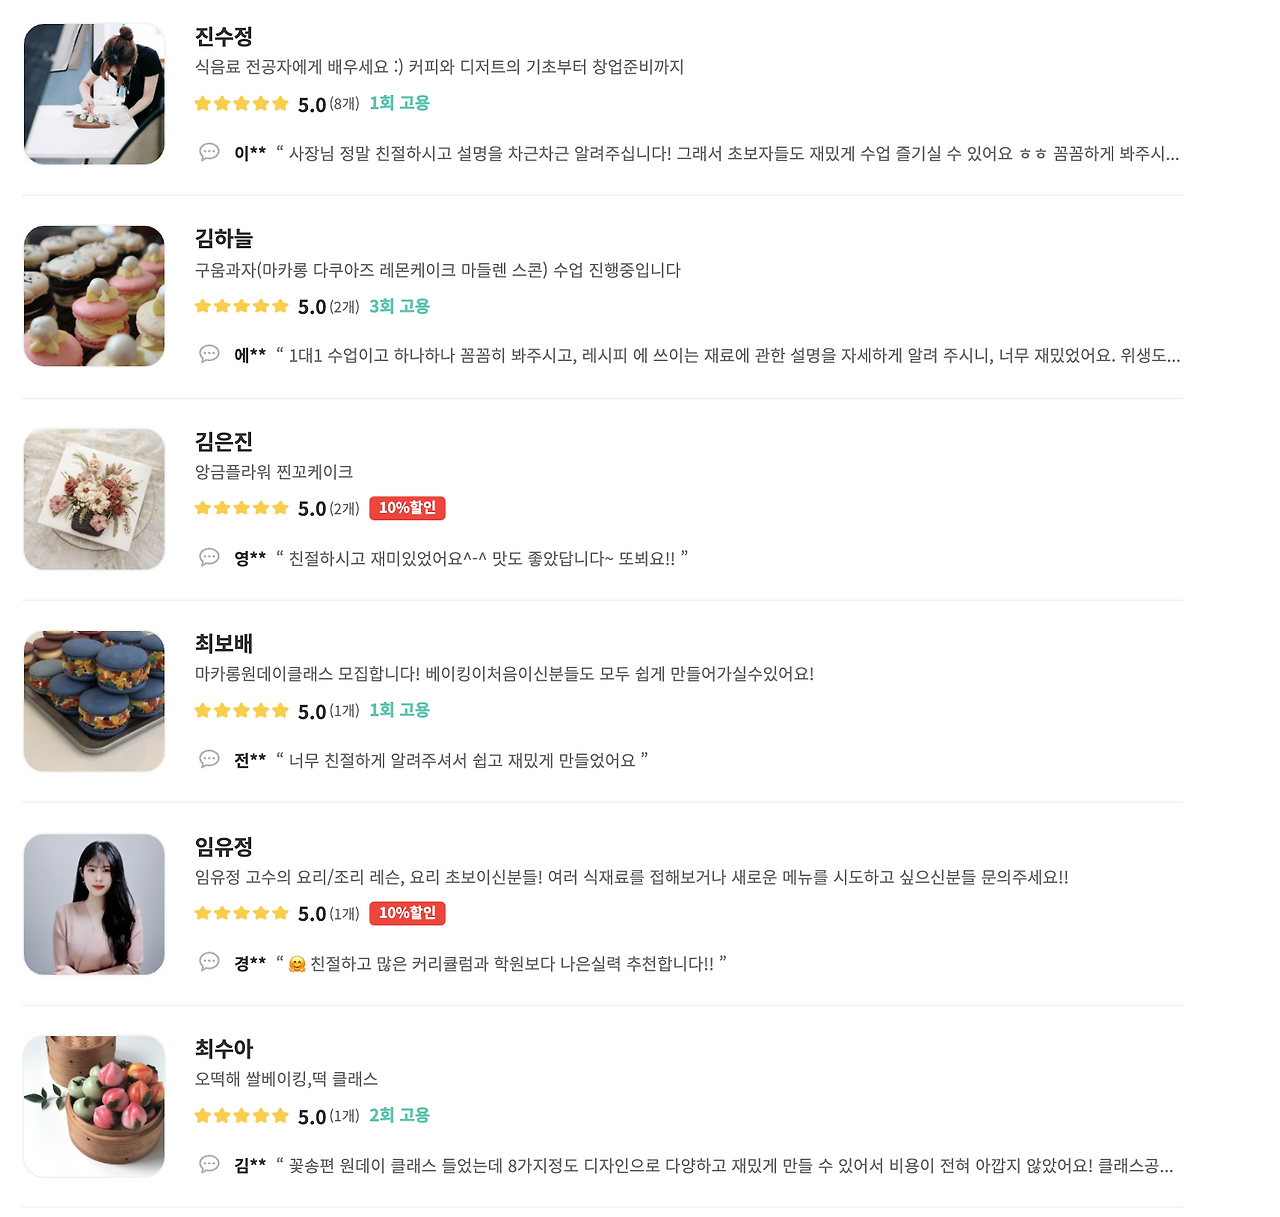This screenshot has width=1280, height=1217.
Task: Open the blue macaron photo of 최보배
Action: [94, 701]
